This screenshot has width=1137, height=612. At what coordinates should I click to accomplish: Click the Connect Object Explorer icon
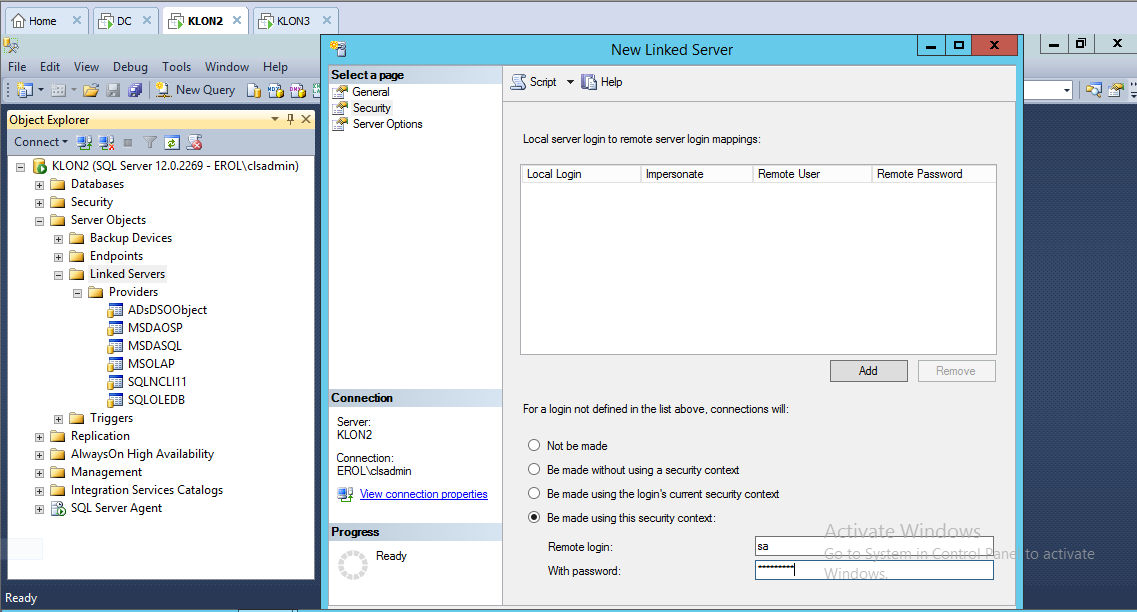85,142
